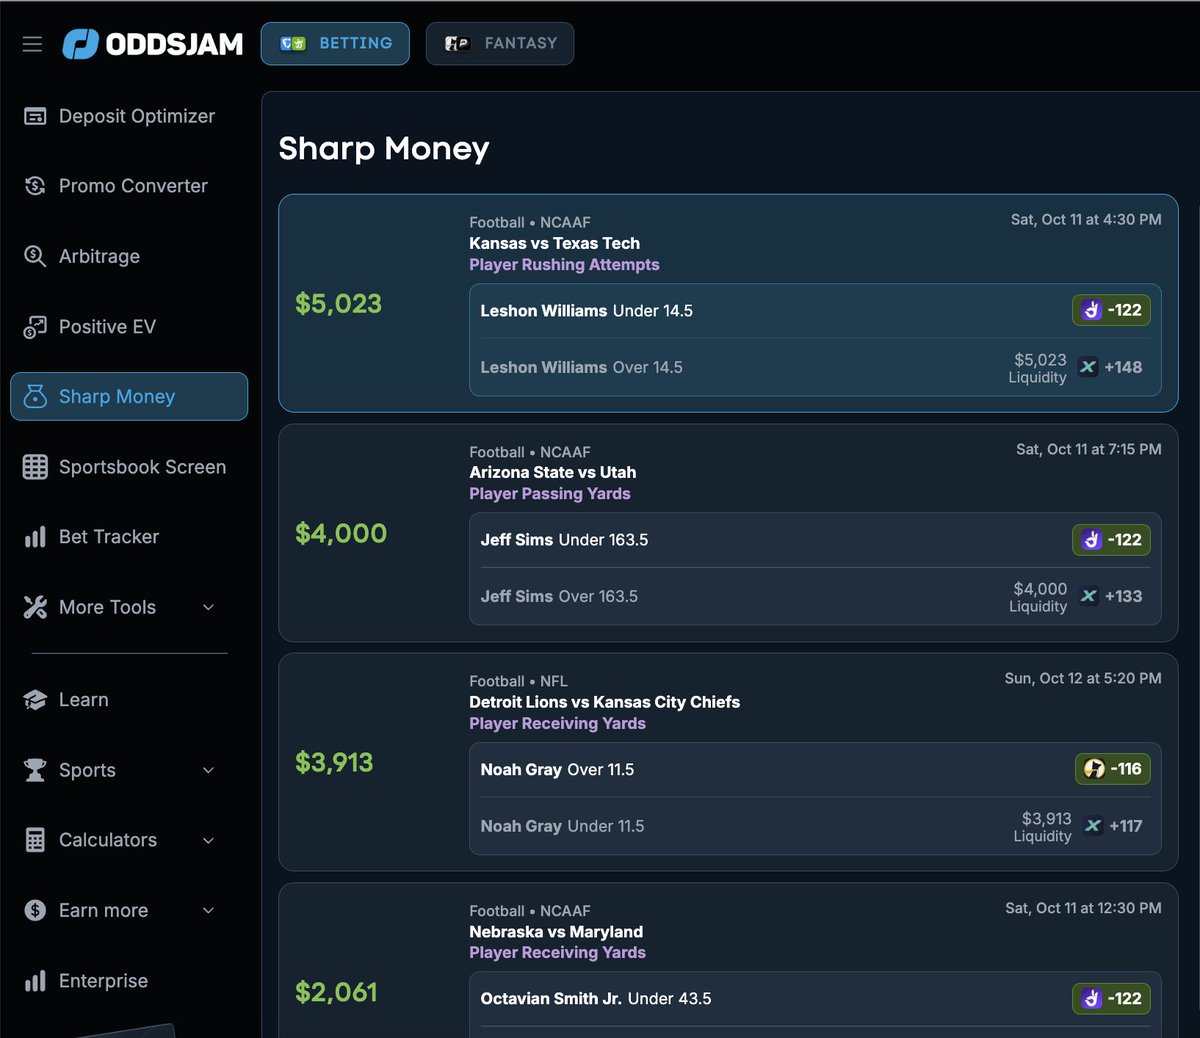
Task: Click the Calculators icon
Action: click(35, 840)
